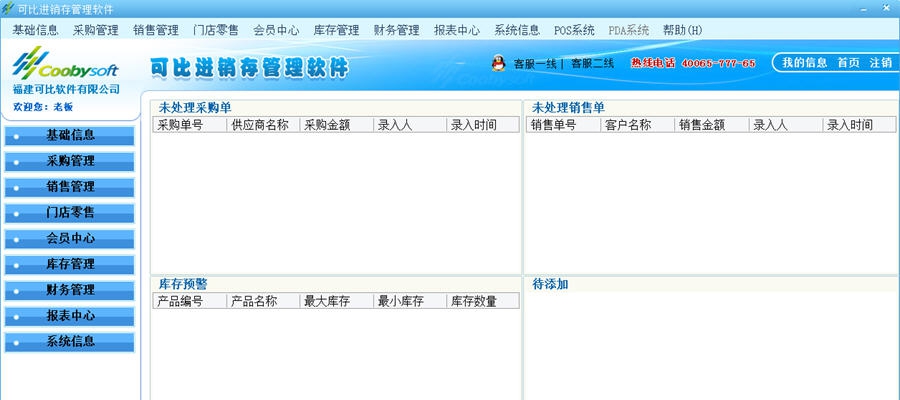
Task: Click the 产品名称 column header
Action: click(x=263, y=301)
